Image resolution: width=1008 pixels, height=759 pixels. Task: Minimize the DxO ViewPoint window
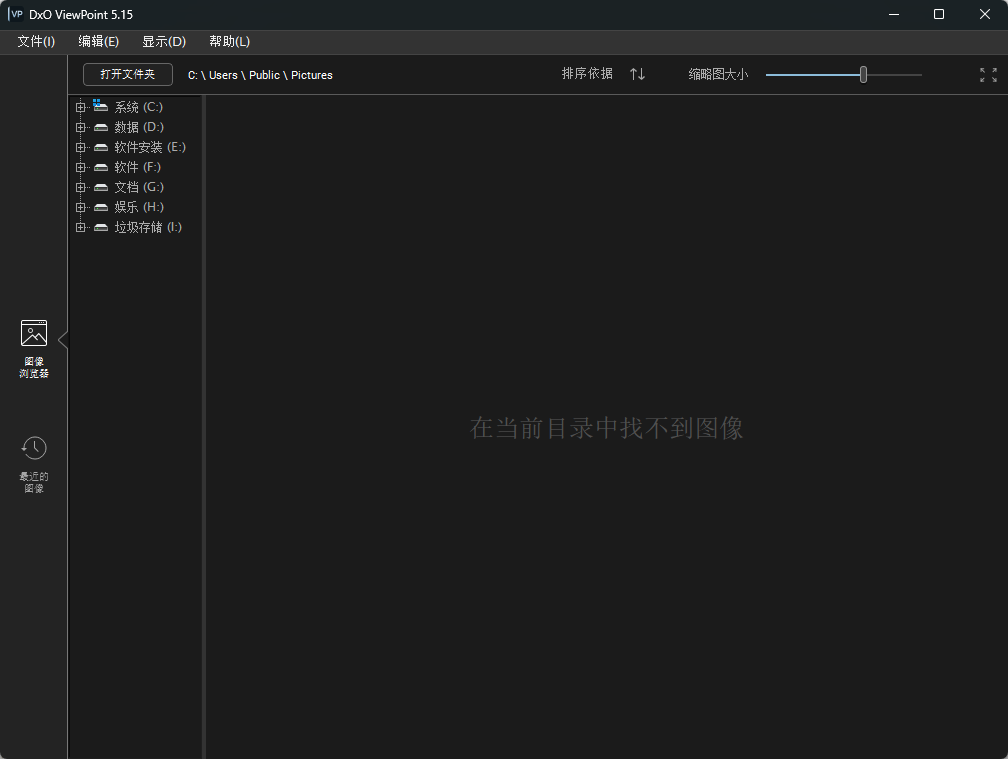[x=894, y=14]
